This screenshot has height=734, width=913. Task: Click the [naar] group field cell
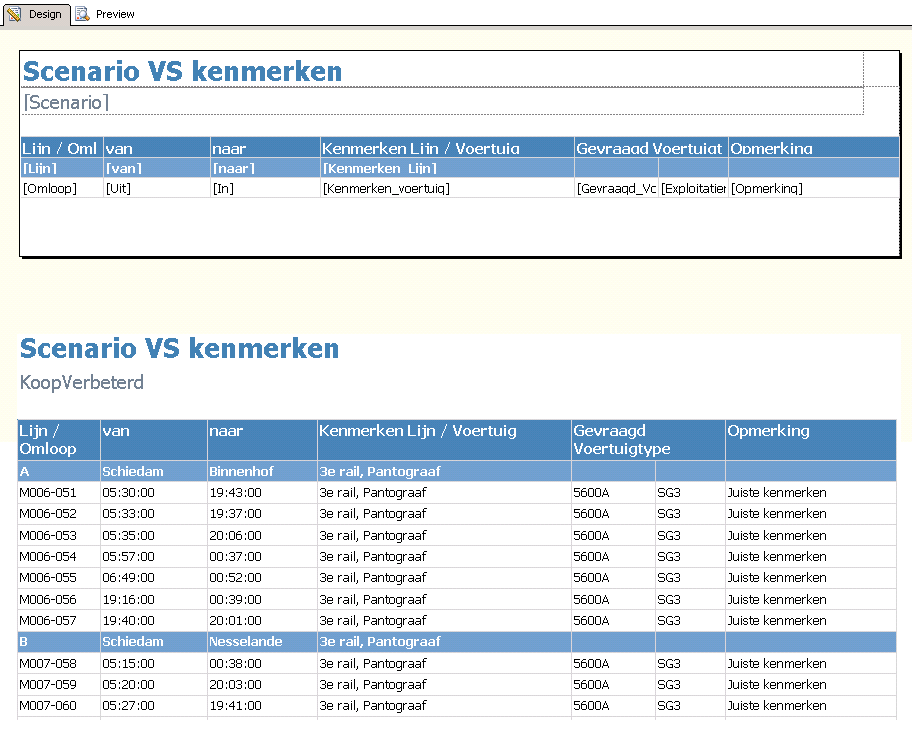[x=265, y=168]
